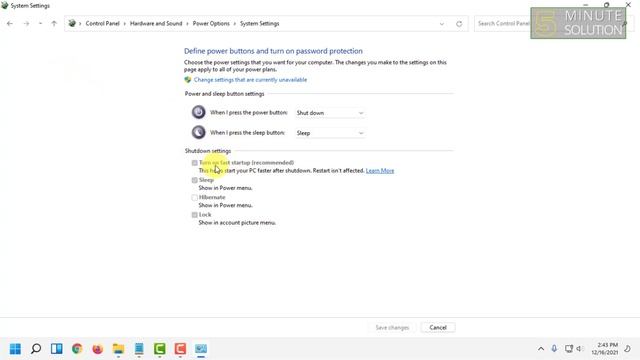Launch Firefox from taskbar
Screen dimensions: 640x360
click(x=98, y=349)
